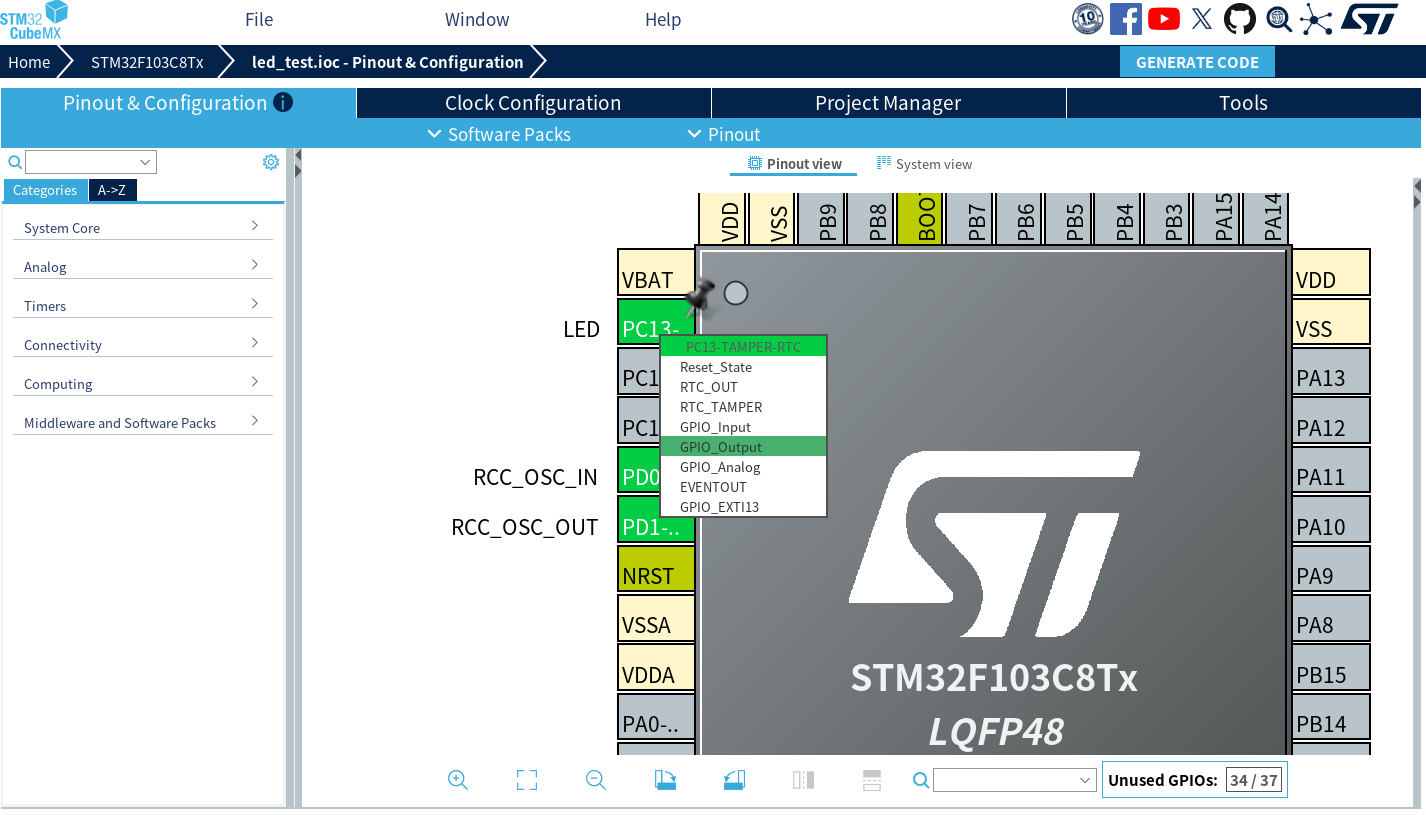Click led_test.ioc breadcrumb
Image resolution: width=1426 pixels, height=815 pixels.
tap(387, 62)
